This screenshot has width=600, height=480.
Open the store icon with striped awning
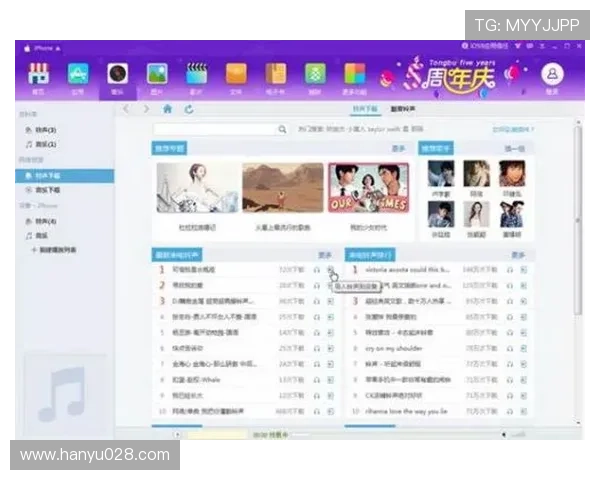(38, 73)
